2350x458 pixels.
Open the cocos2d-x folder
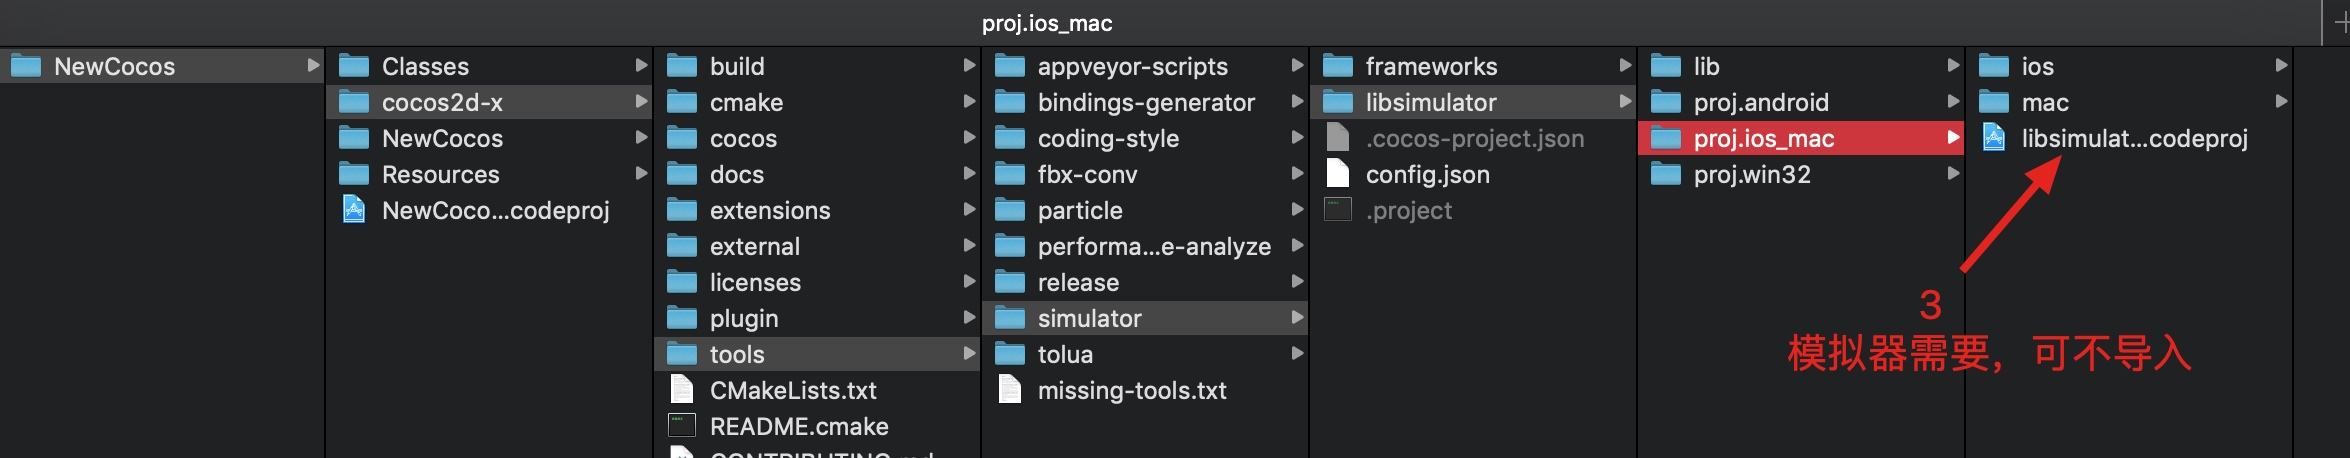tap(442, 102)
